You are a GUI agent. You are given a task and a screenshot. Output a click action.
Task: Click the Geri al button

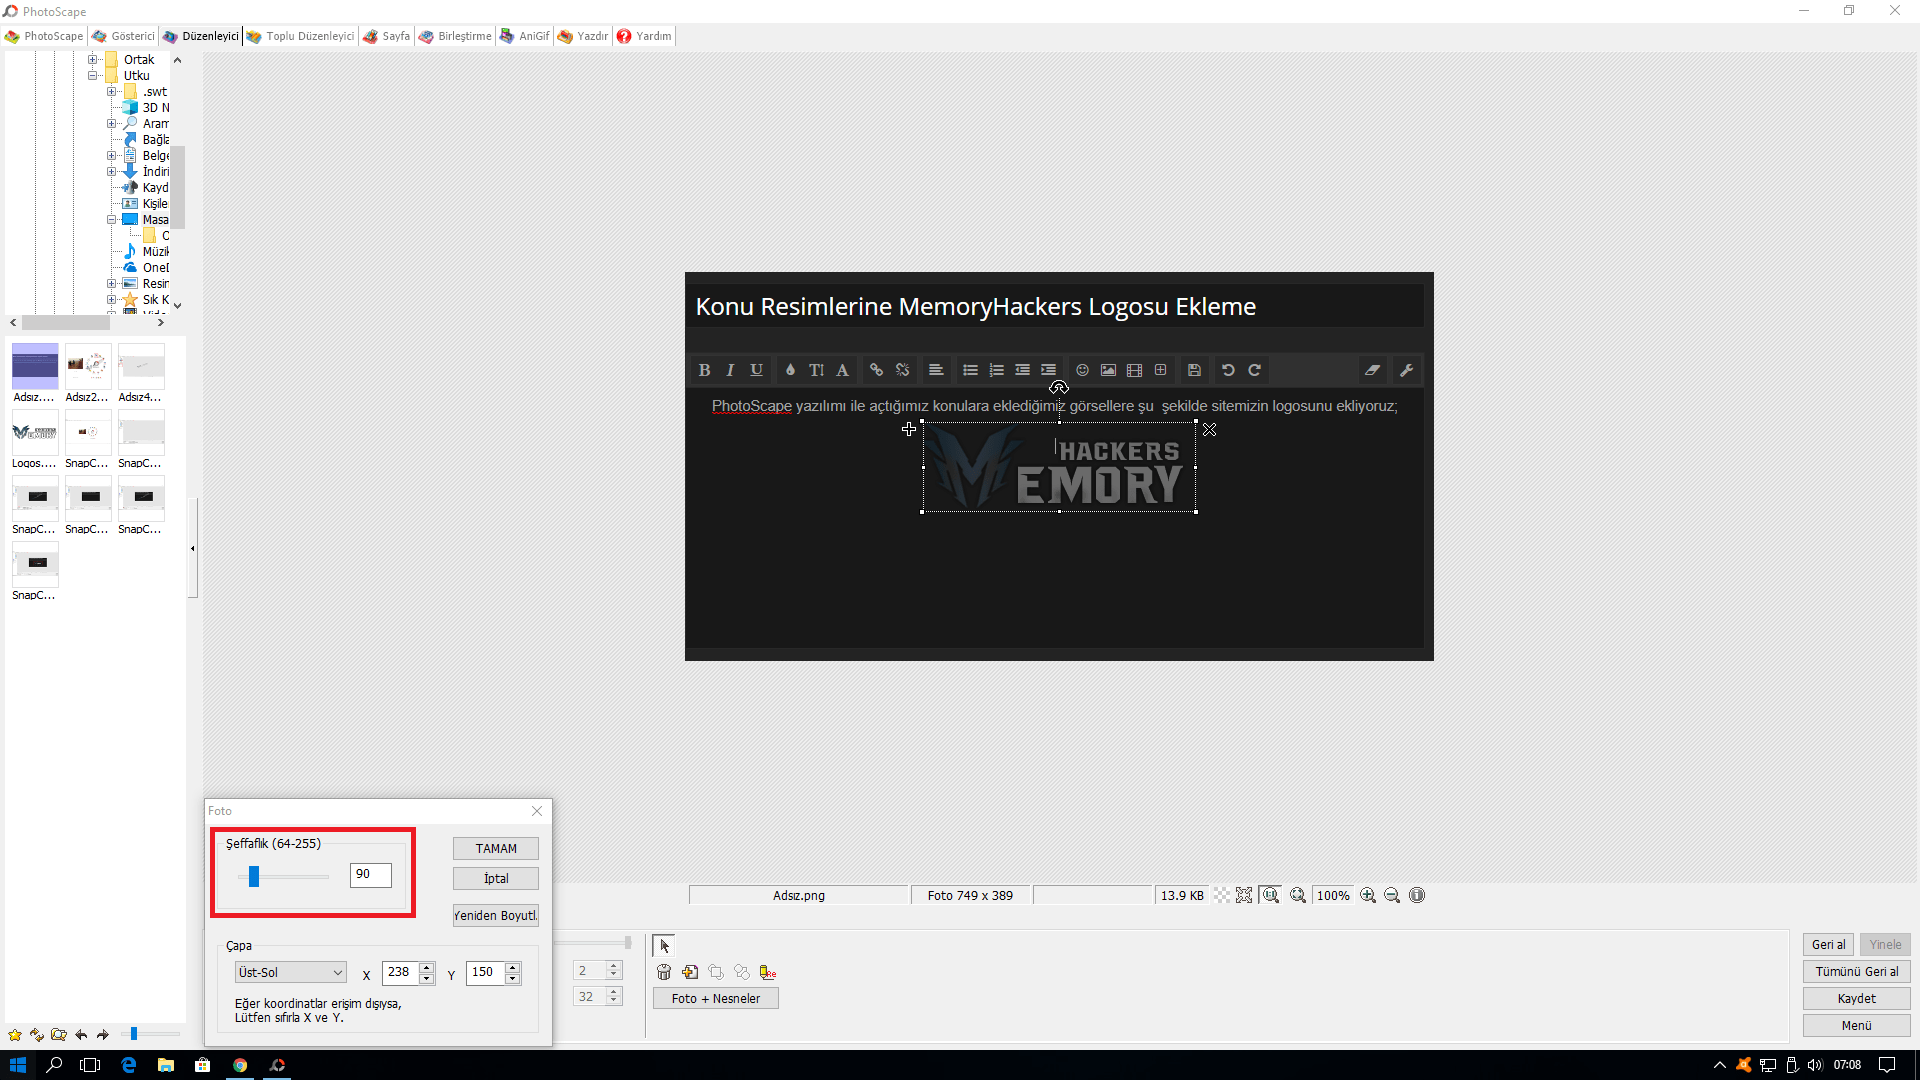[x=1829, y=944]
